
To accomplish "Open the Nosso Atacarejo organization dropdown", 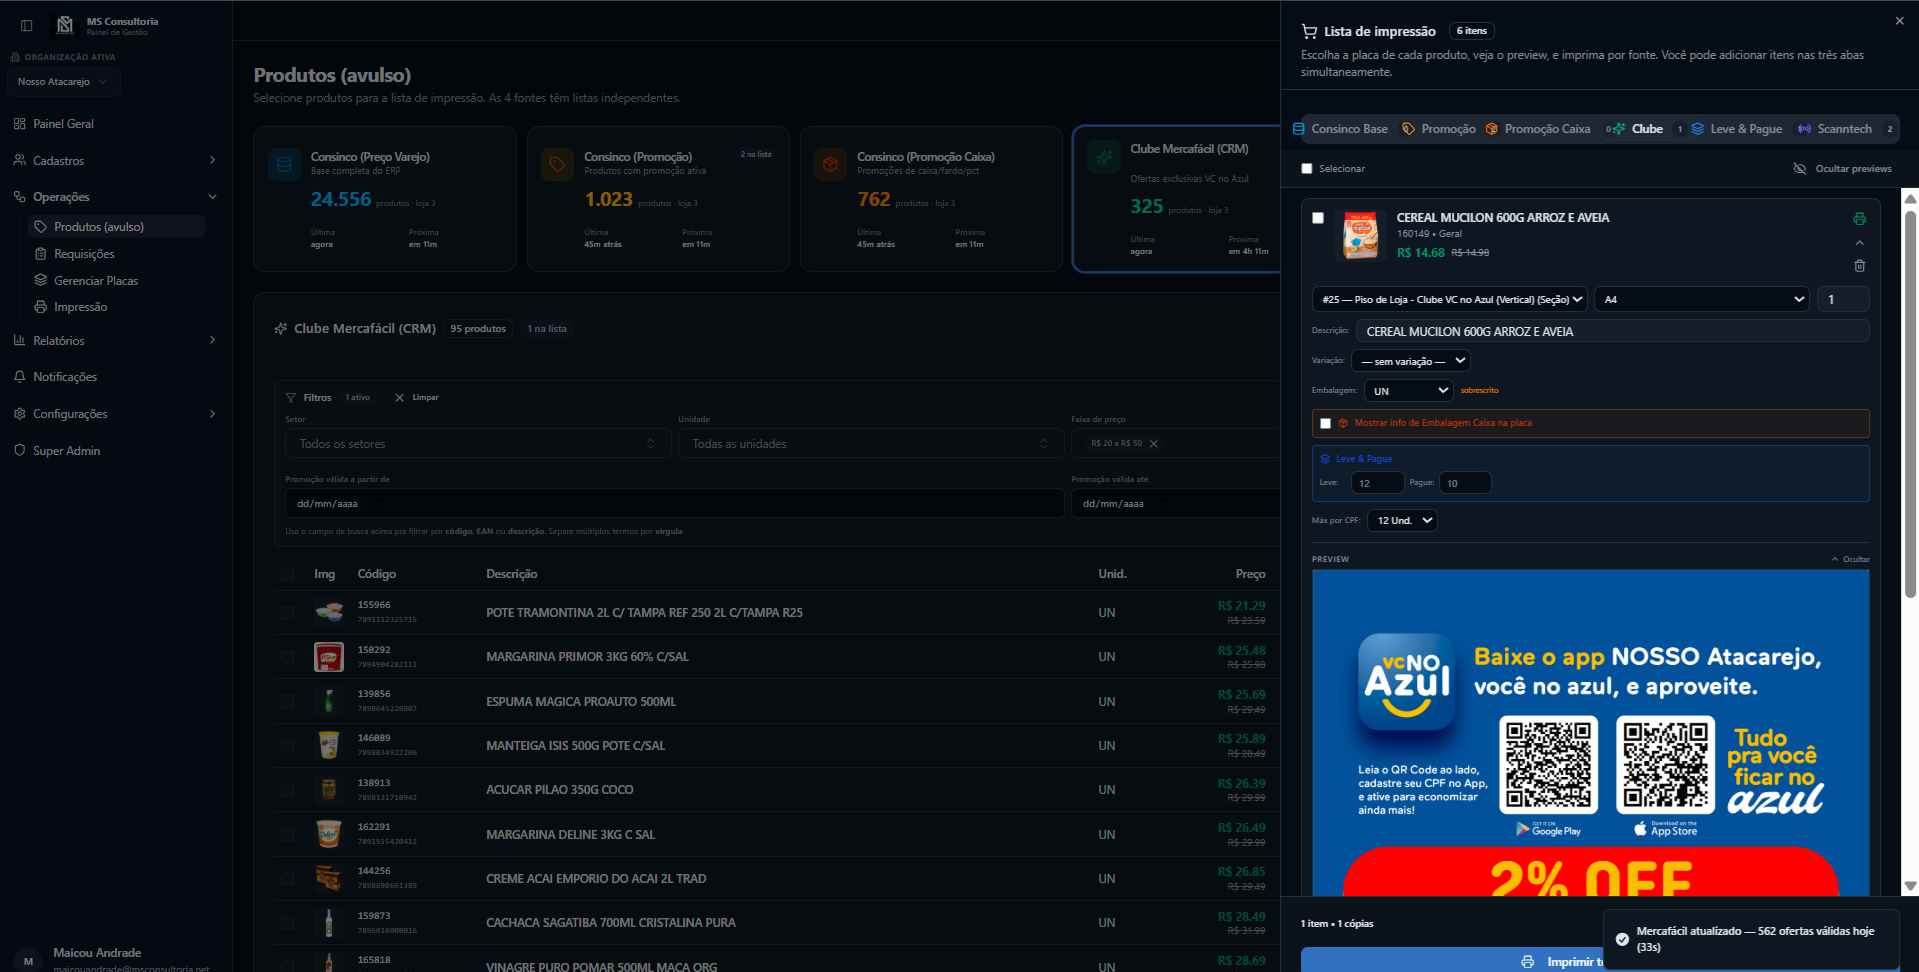I will pos(63,82).
